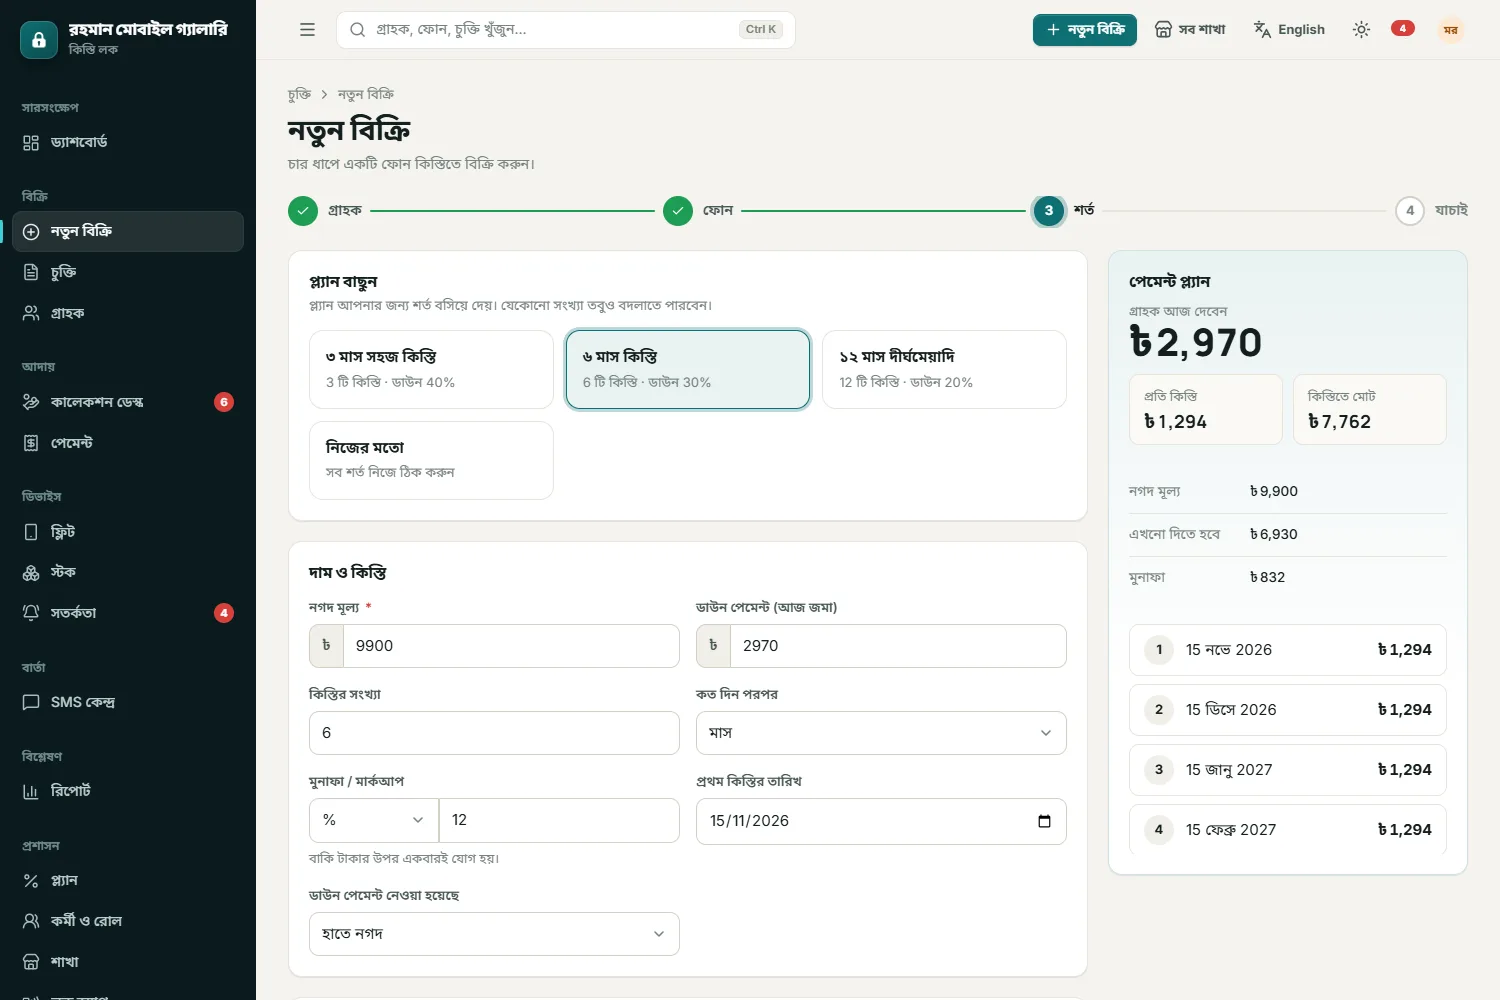Click the কিস্তির সংখ্যা field showing 6

click(x=494, y=733)
